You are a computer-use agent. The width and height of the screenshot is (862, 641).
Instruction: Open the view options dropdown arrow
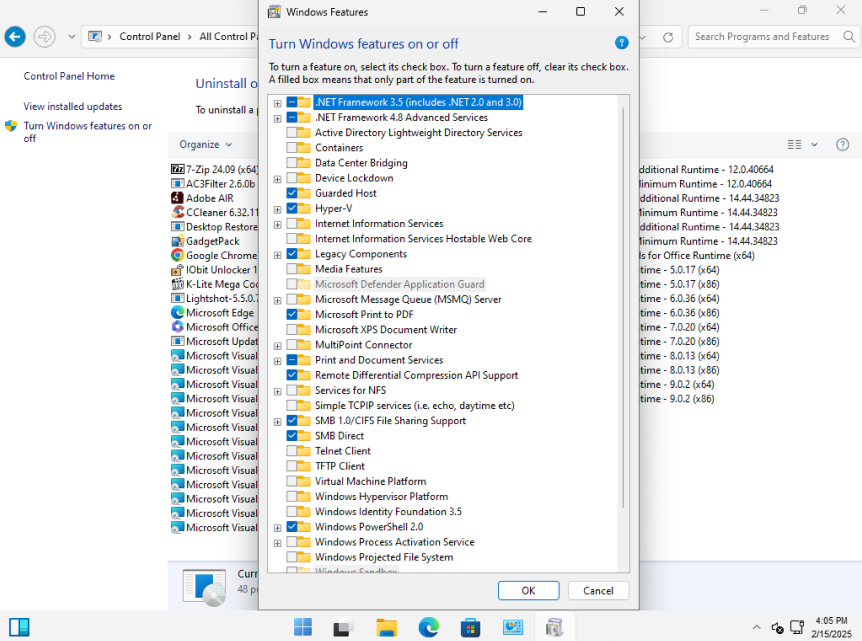[x=814, y=145]
